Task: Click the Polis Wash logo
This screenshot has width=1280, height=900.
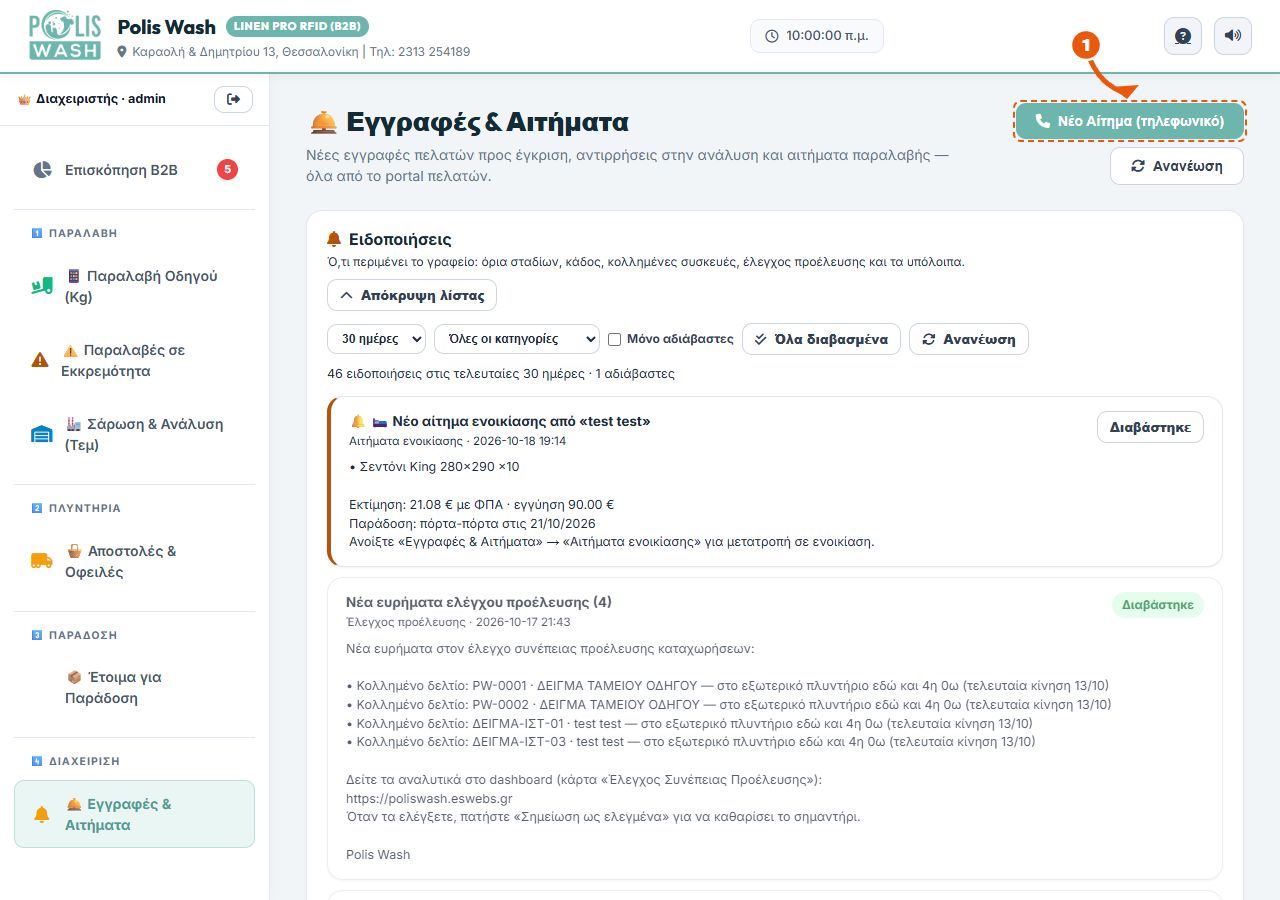Action: coord(65,36)
